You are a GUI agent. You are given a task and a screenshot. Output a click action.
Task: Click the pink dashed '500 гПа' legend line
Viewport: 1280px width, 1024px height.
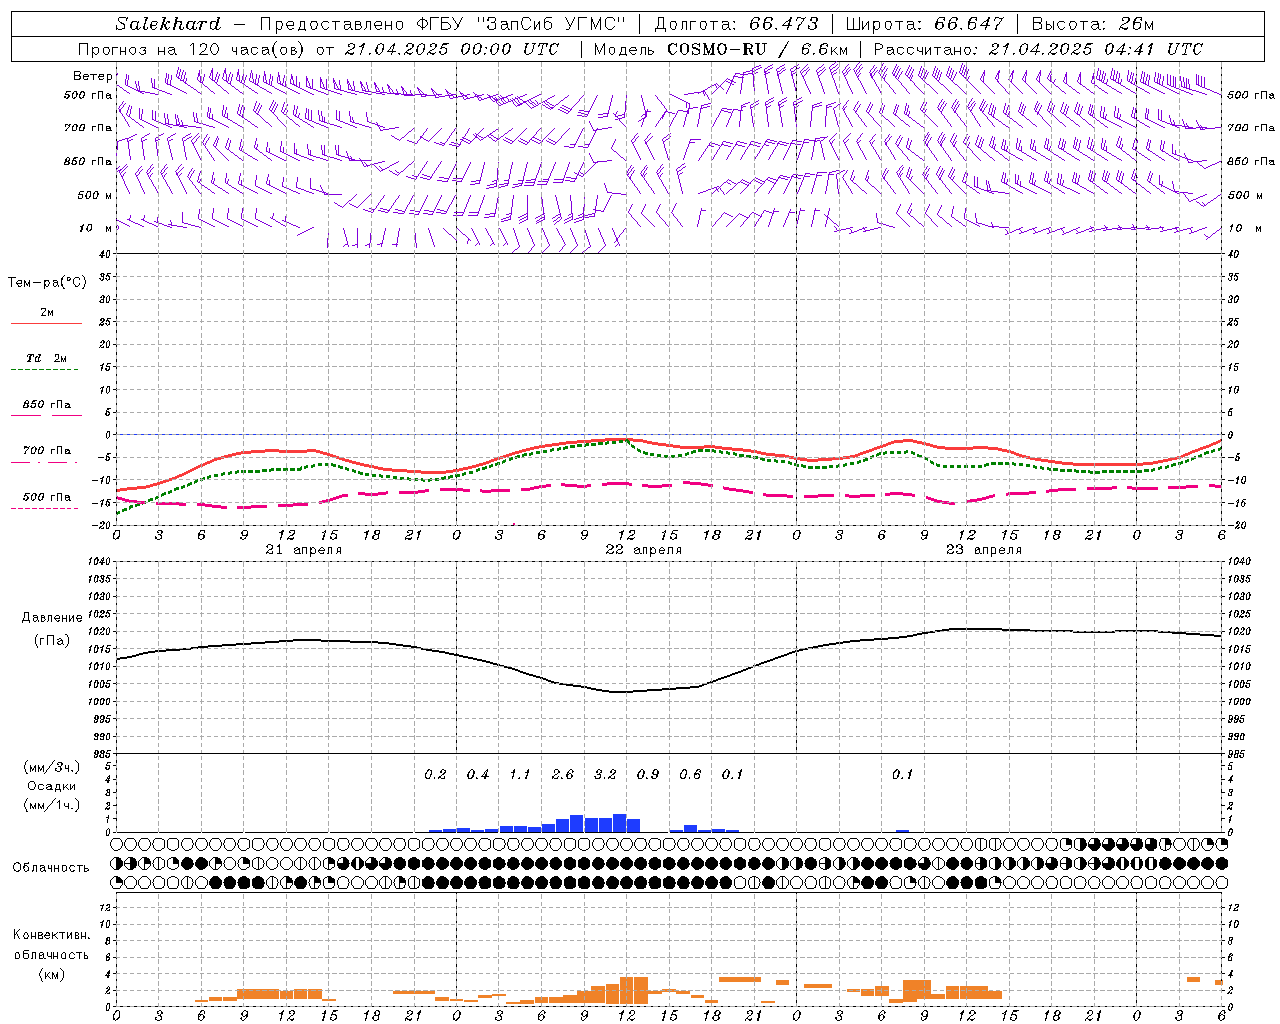click(x=44, y=508)
